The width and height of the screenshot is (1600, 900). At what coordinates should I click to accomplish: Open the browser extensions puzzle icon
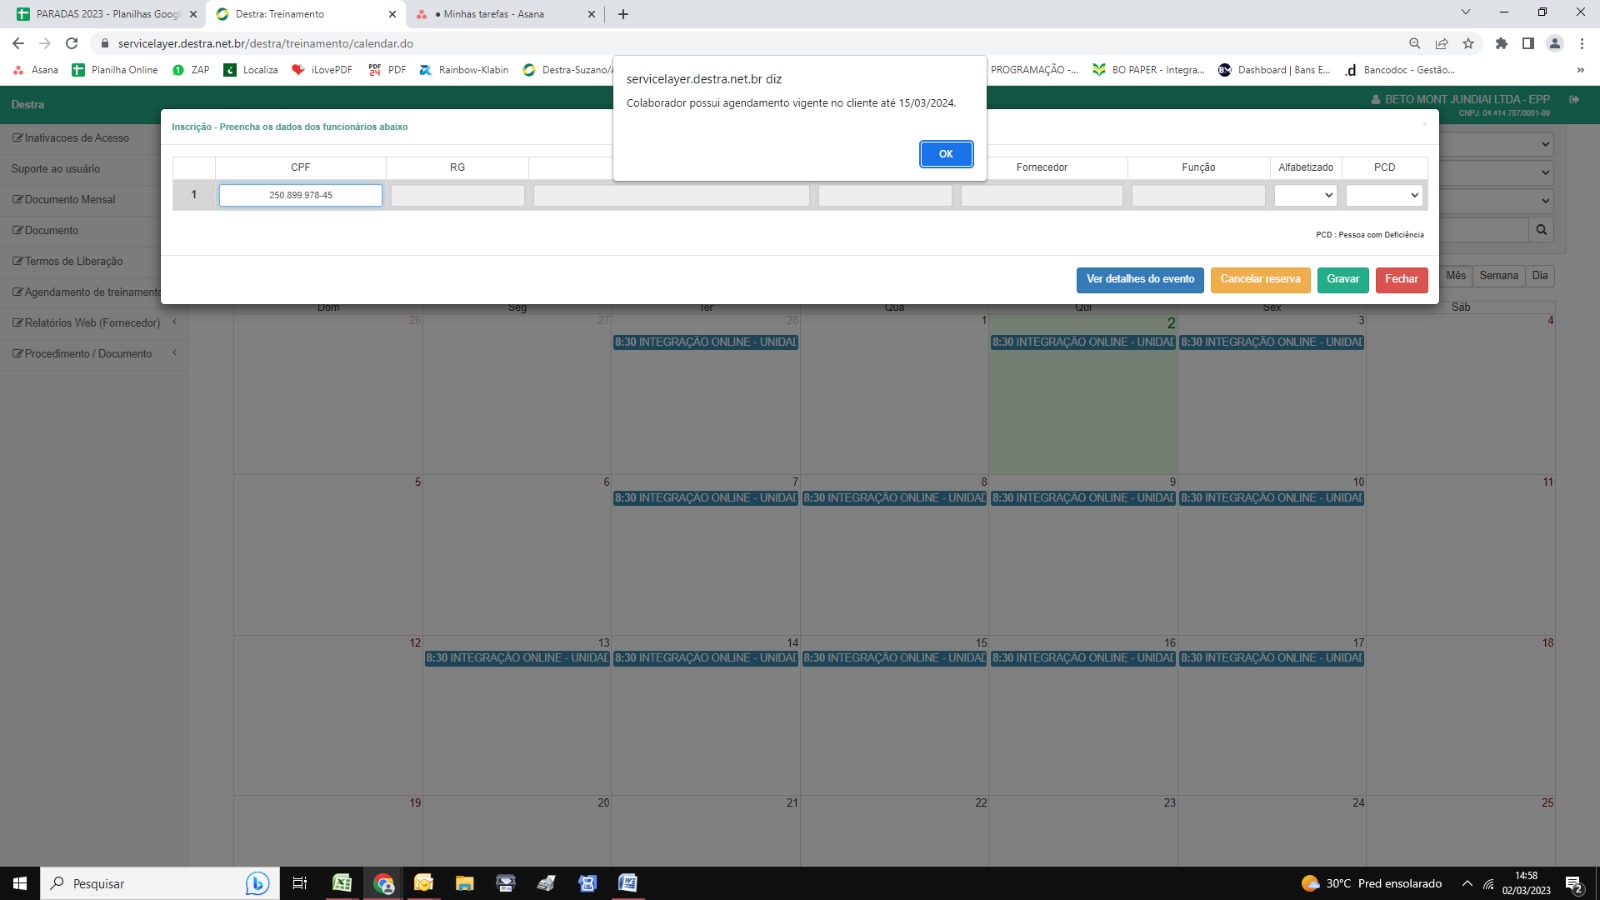(x=1501, y=43)
